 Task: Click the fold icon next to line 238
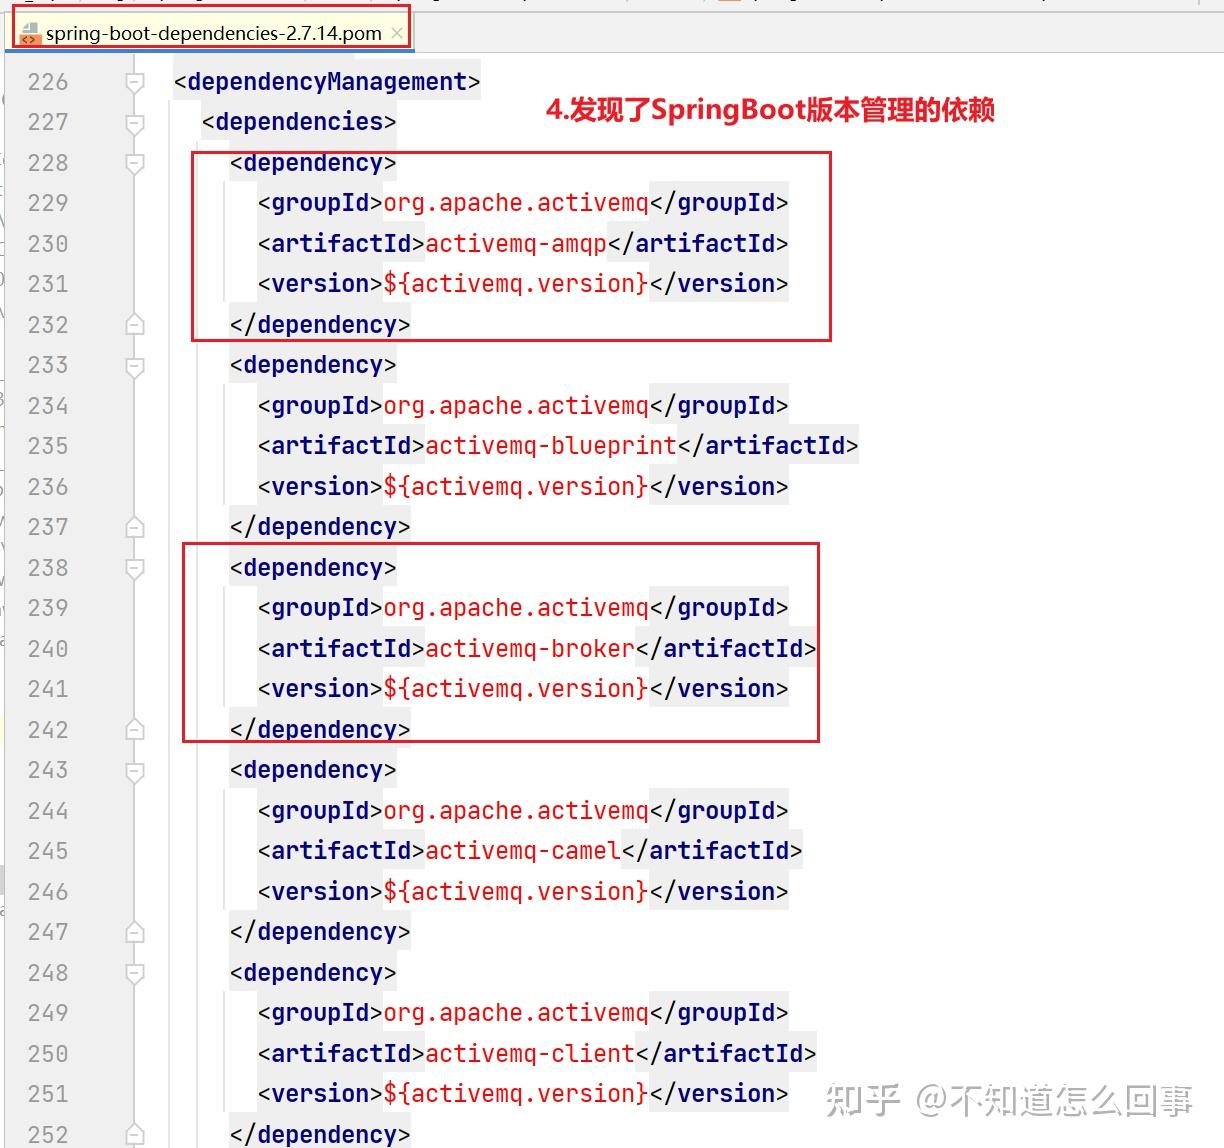(x=135, y=567)
